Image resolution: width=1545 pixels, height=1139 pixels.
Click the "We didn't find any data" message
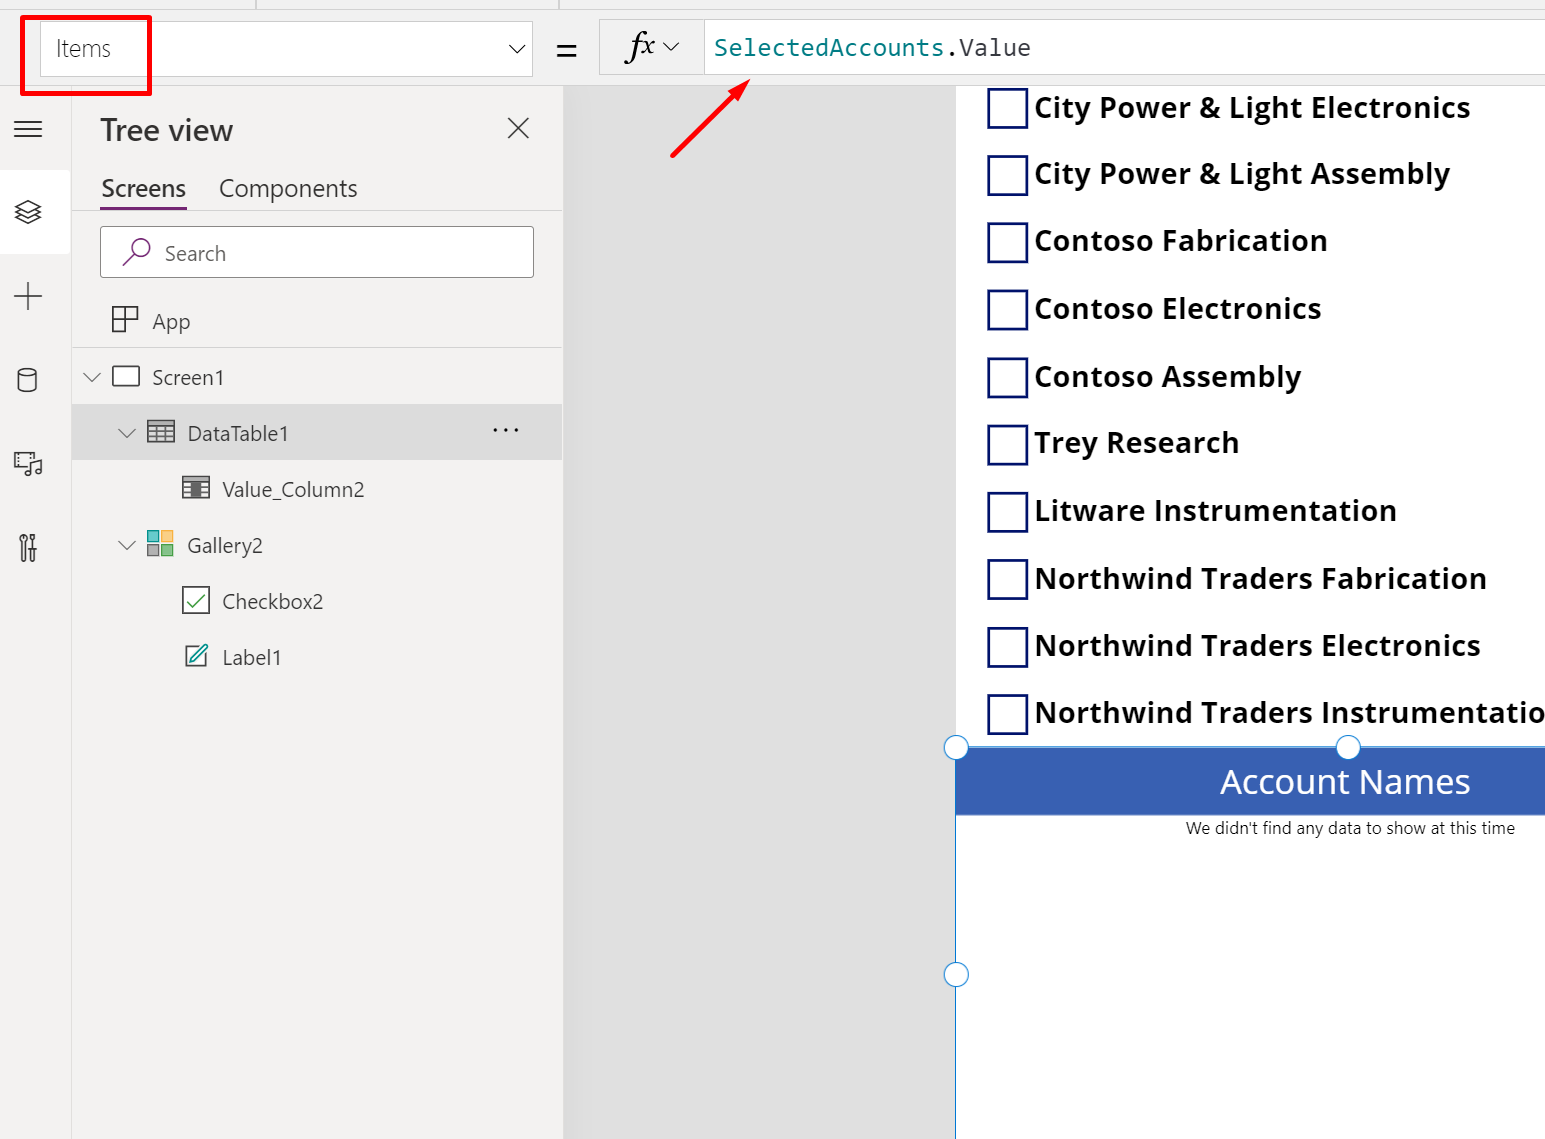(1350, 828)
